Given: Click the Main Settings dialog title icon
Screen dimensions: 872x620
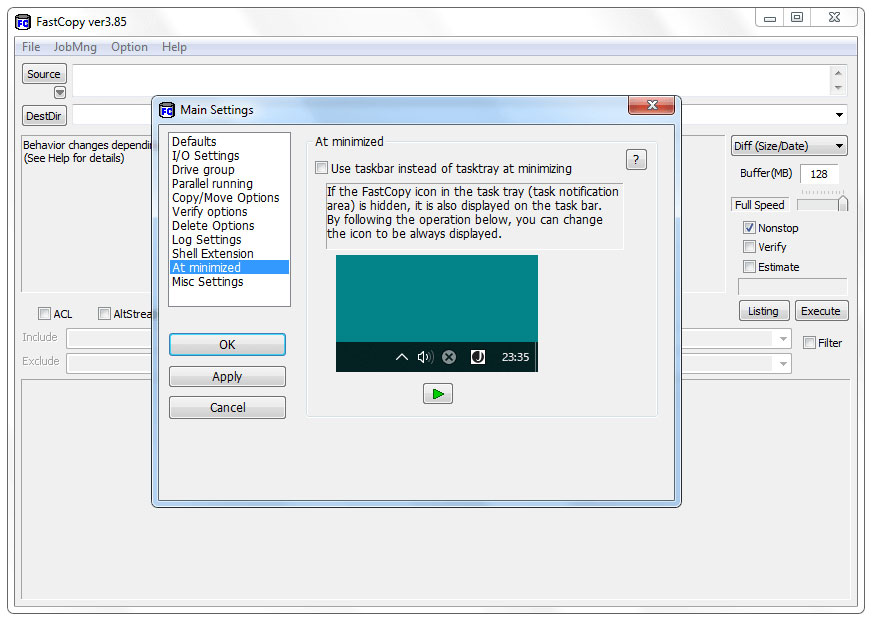Looking at the screenshot, I should [x=167, y=110].
